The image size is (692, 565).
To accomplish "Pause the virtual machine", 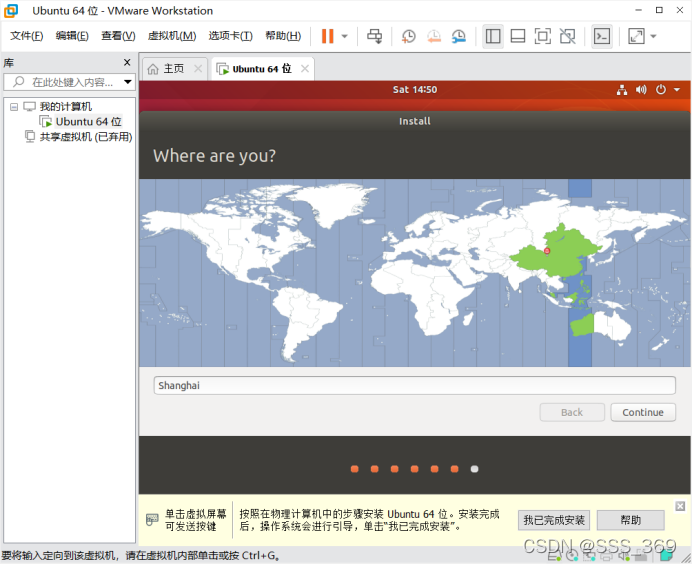I will tap(327, 36).
